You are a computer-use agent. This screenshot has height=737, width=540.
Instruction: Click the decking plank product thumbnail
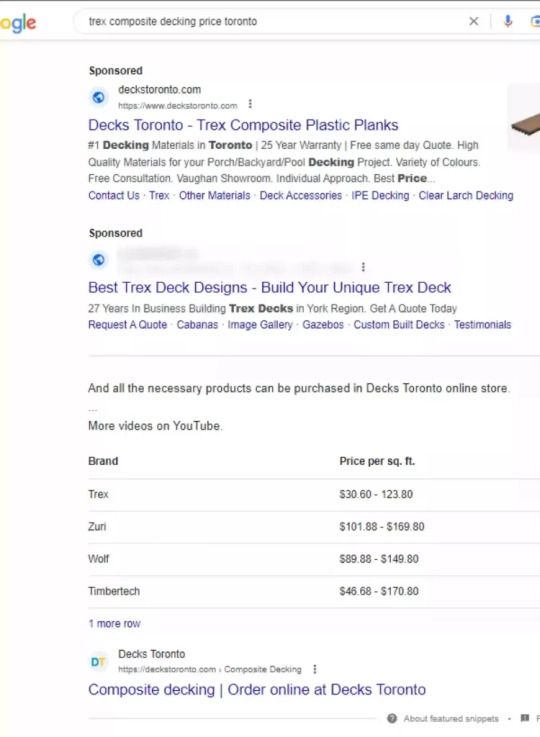[524, 118]
